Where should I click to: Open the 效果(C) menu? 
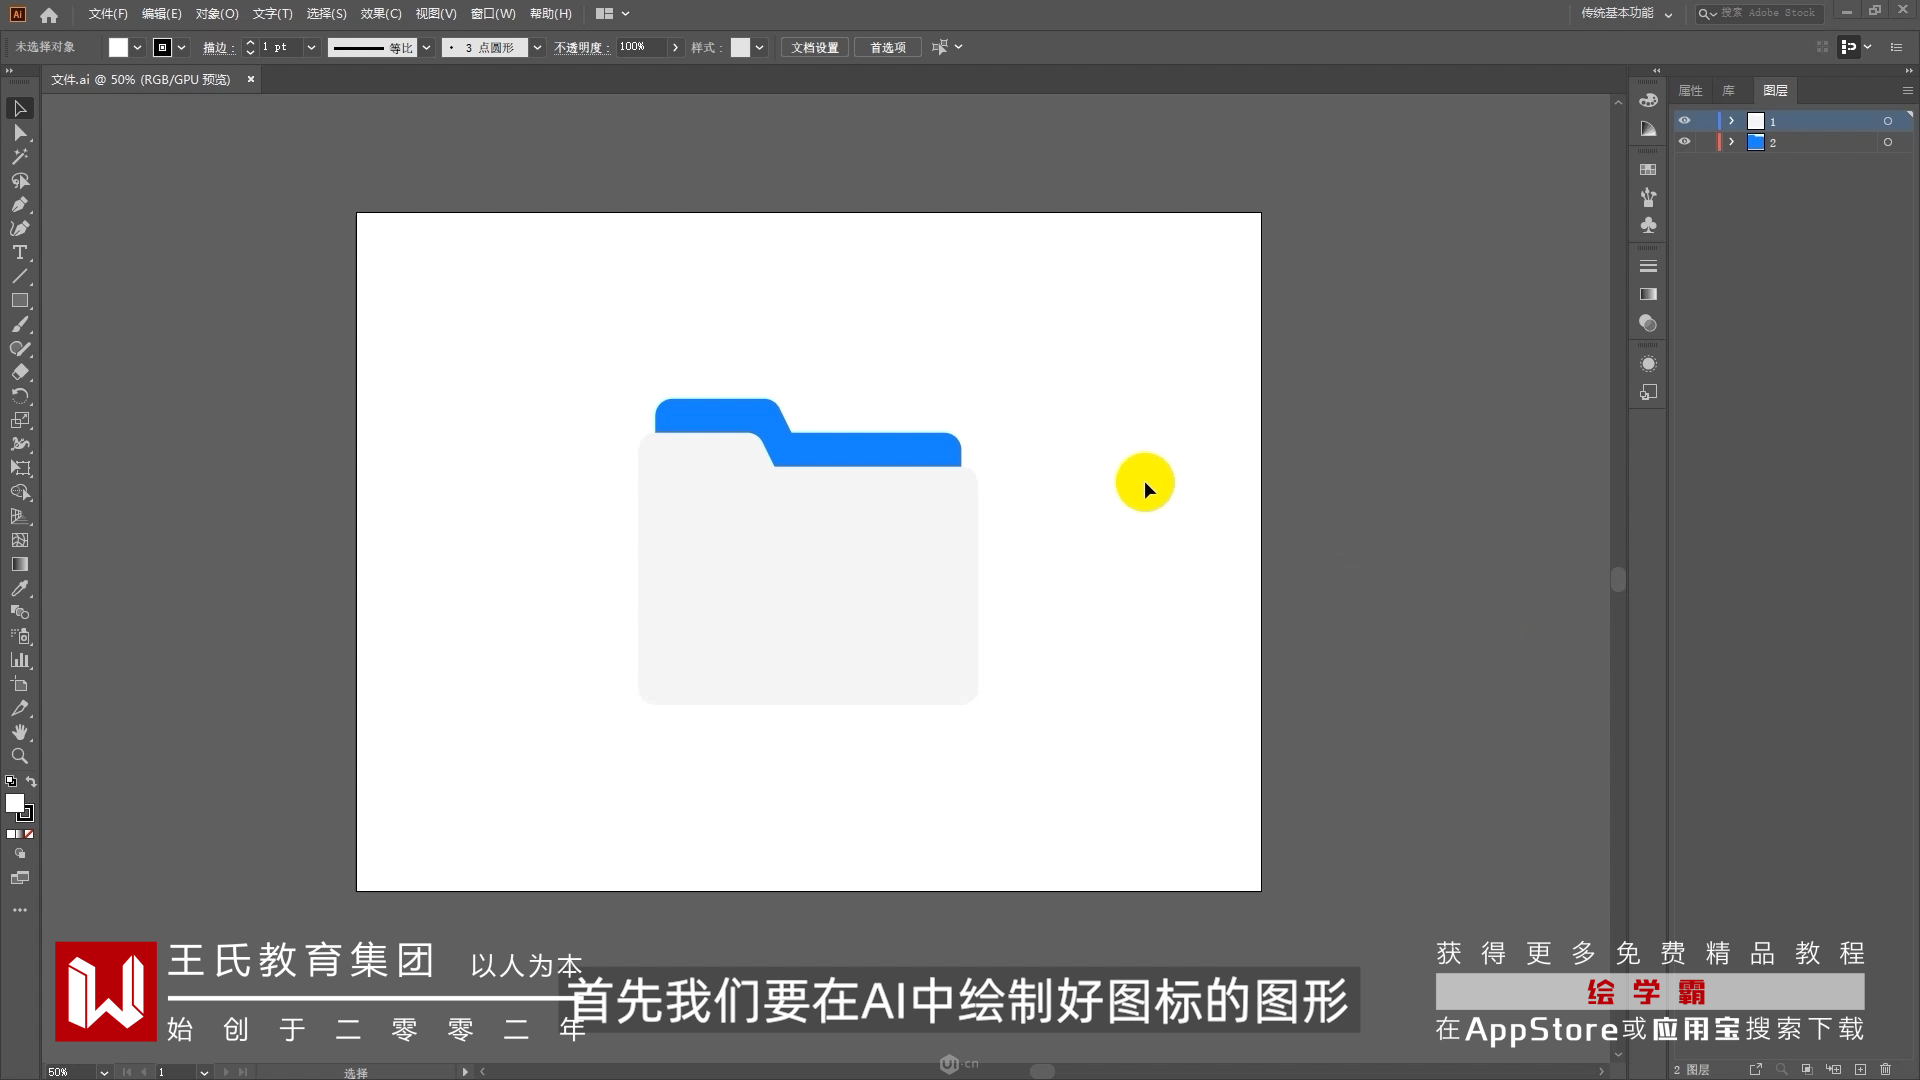coord(380,14)
